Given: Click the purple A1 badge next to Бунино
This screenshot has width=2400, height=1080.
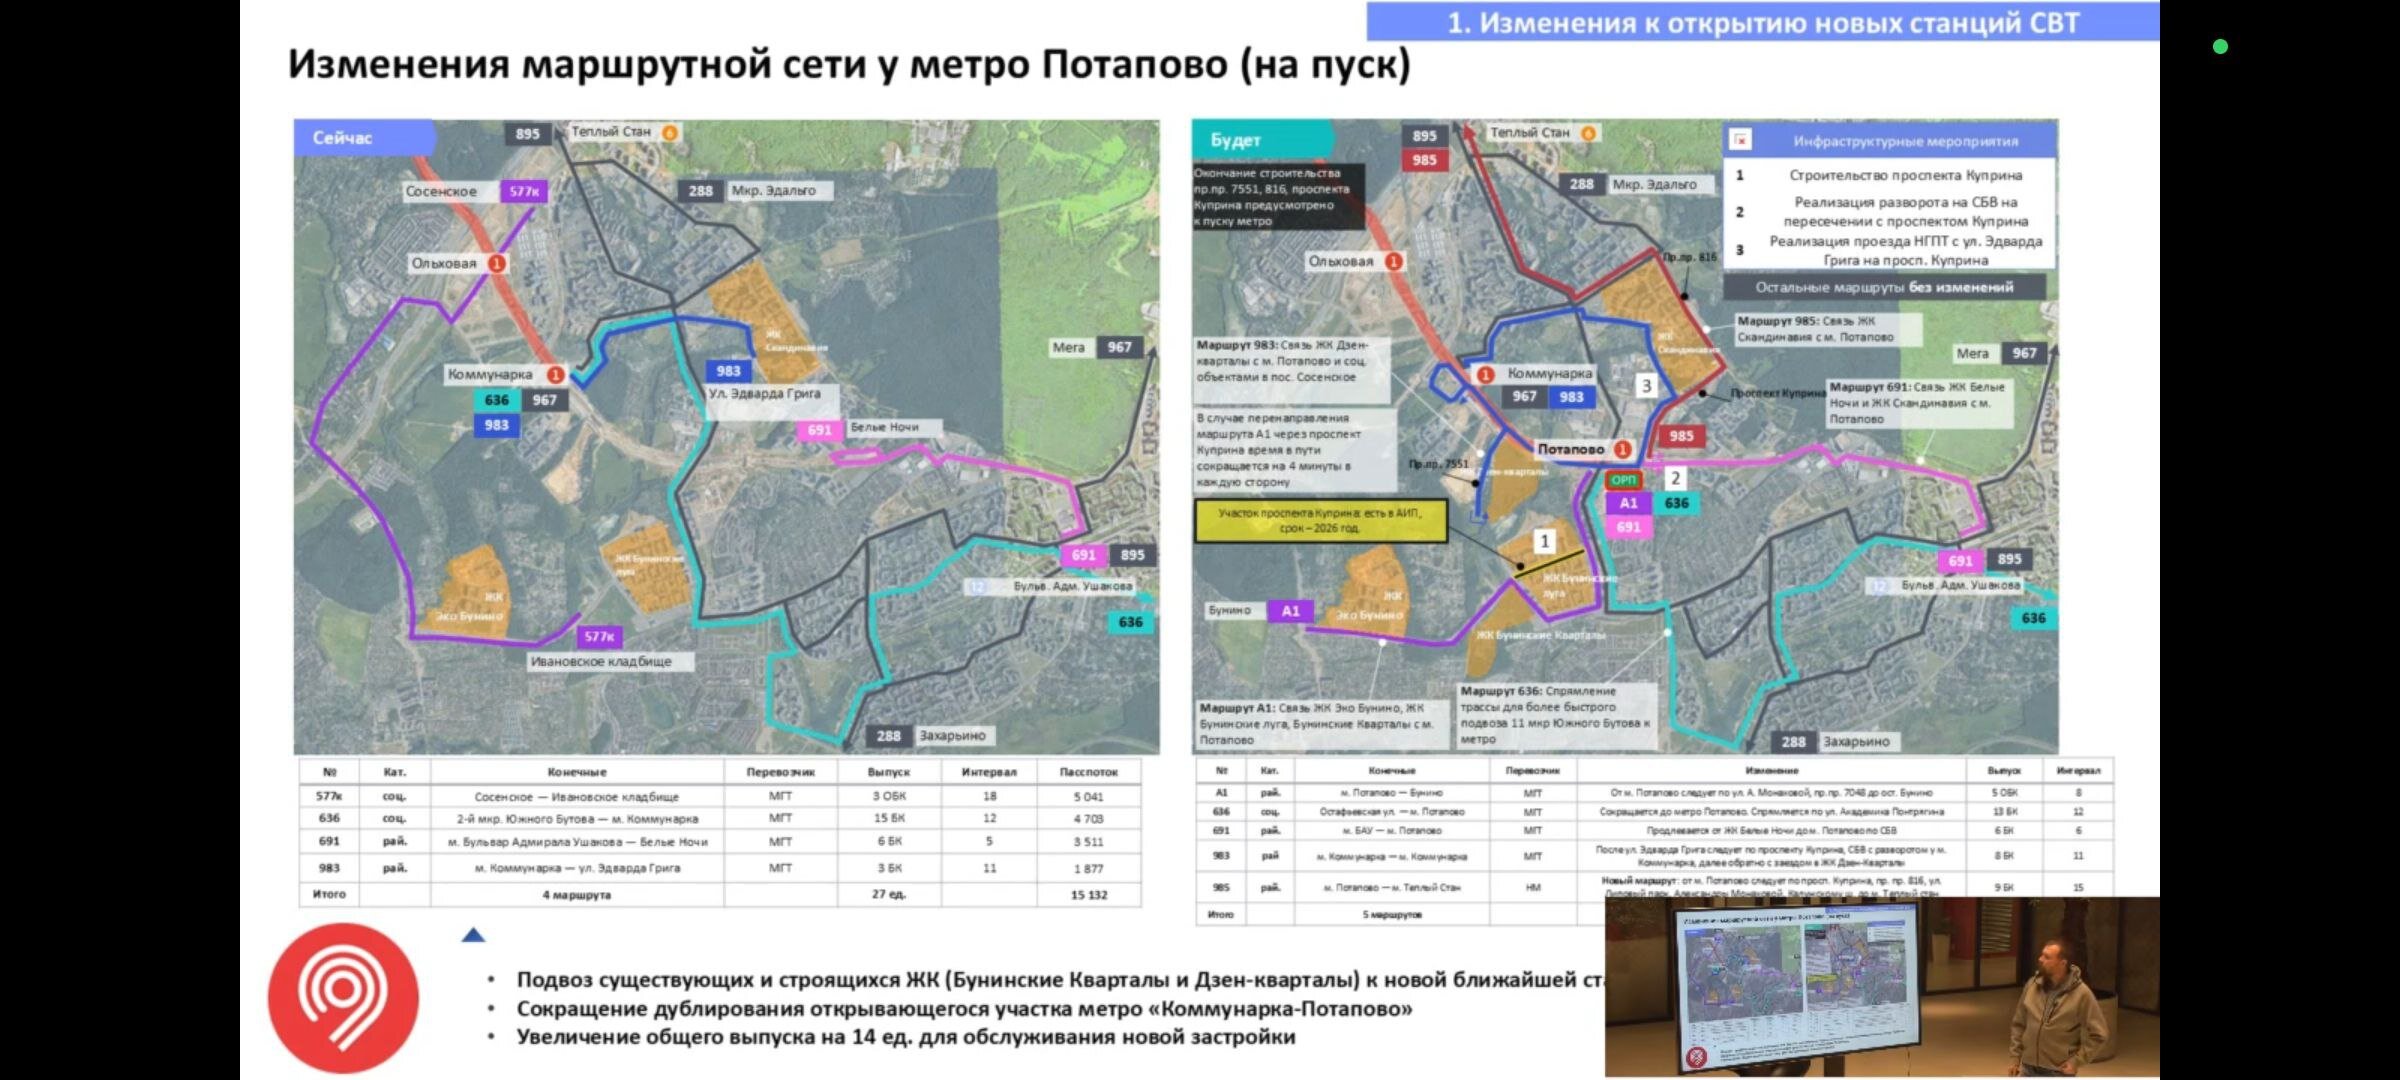Looking at the screenshot, I should 1290,610.
